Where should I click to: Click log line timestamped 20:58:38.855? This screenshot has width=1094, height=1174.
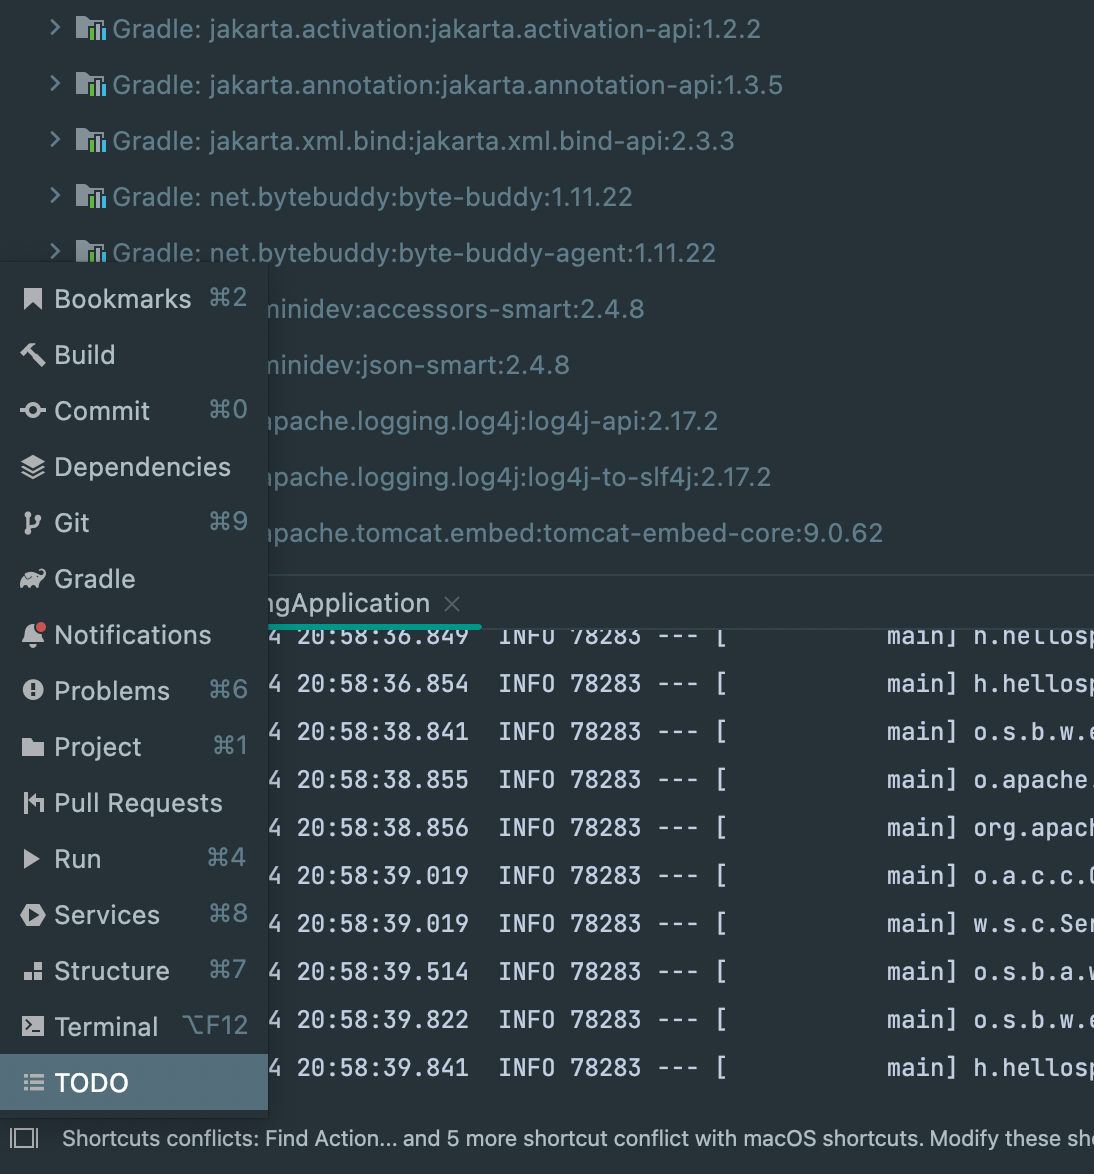[x=681, y=779]
